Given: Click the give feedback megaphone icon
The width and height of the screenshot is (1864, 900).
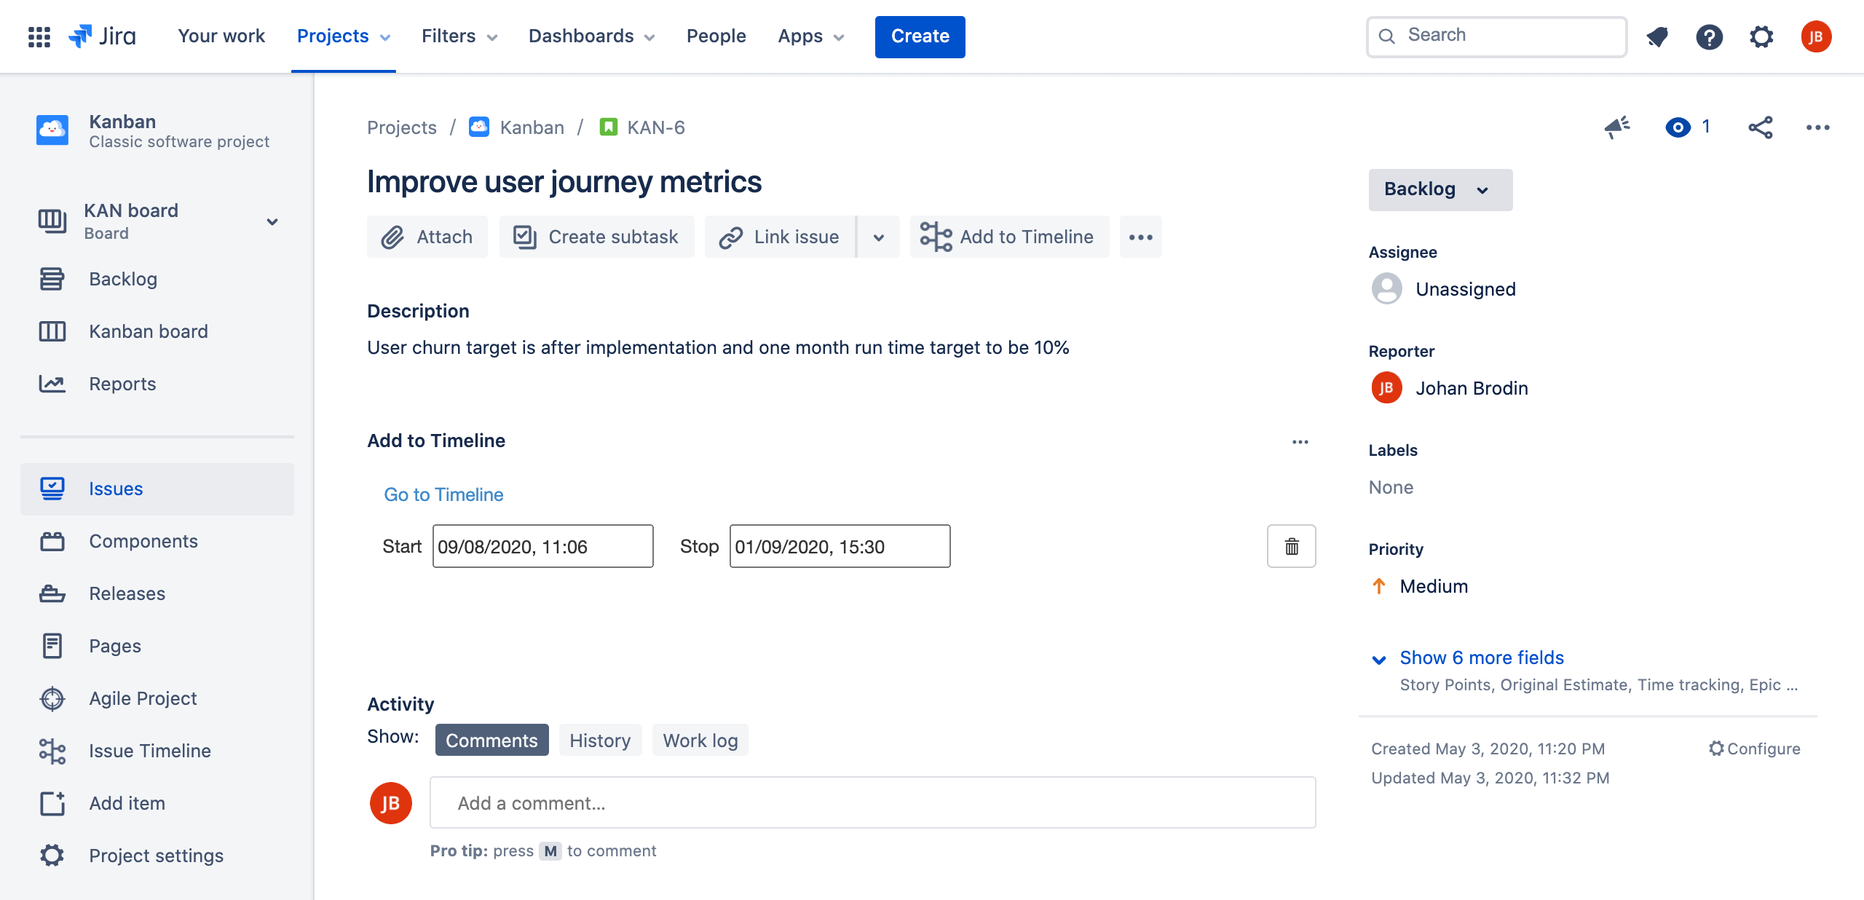Looking at the screenshot, I should pos(1617,127).
